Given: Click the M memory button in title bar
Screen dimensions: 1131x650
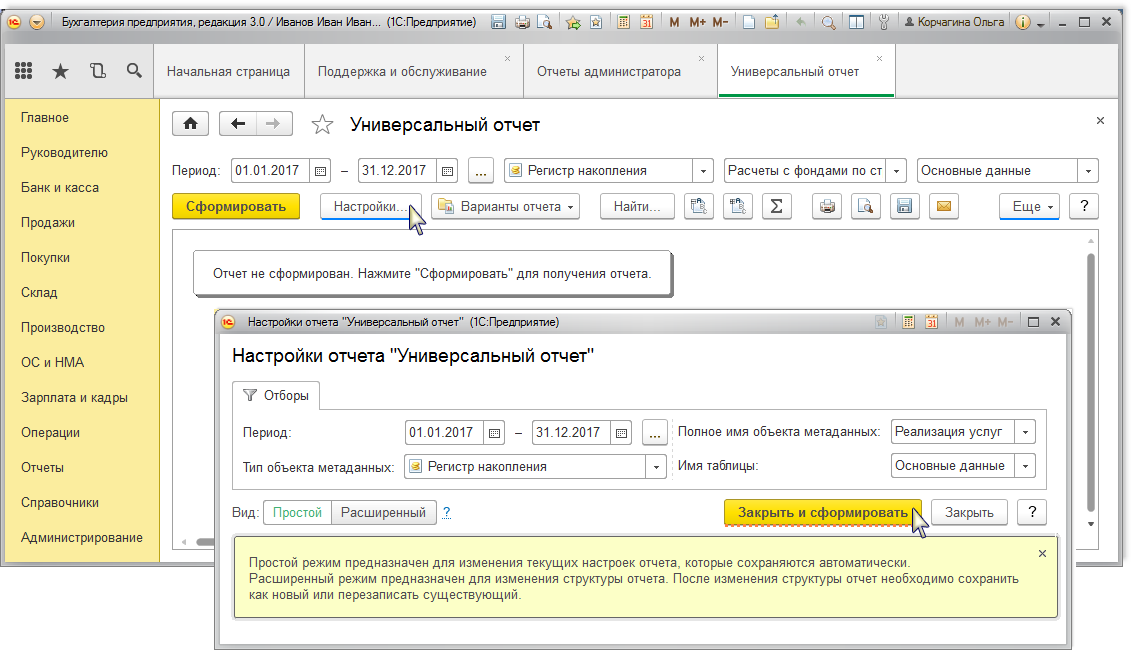Looking at the screenshot, I should click(674, 22).
